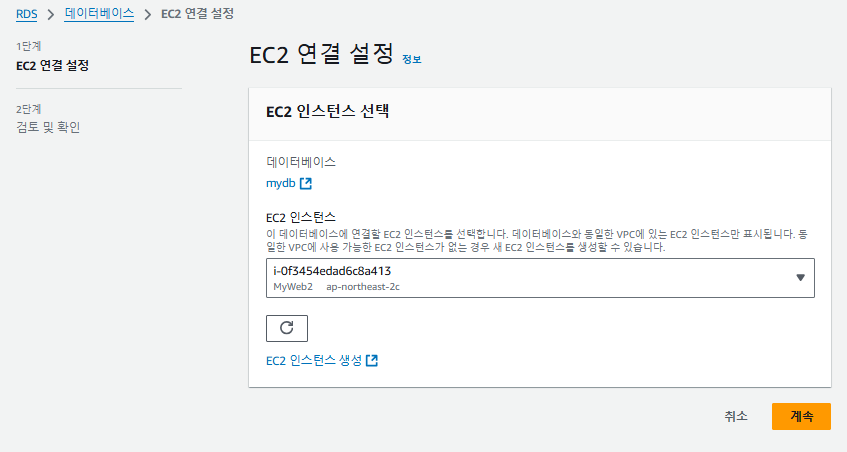Open the RDS breadcrumb link

26,14
